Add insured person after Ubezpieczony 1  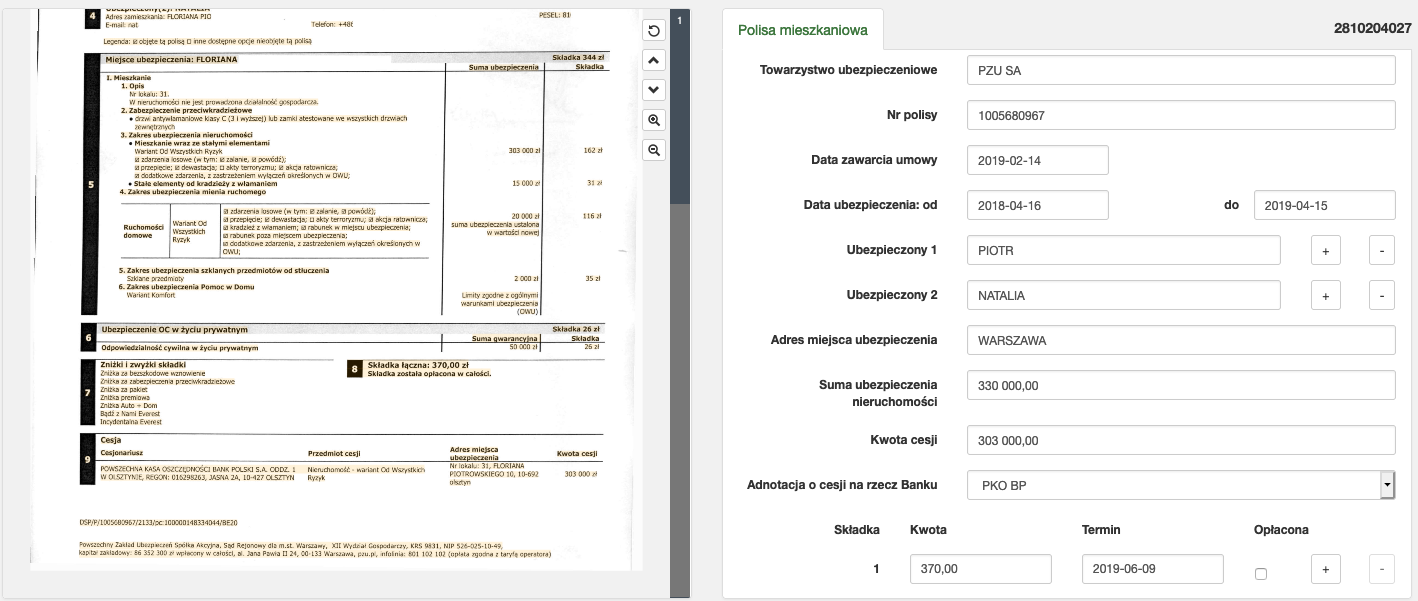pyautogui.click(x=1325, y=251)
